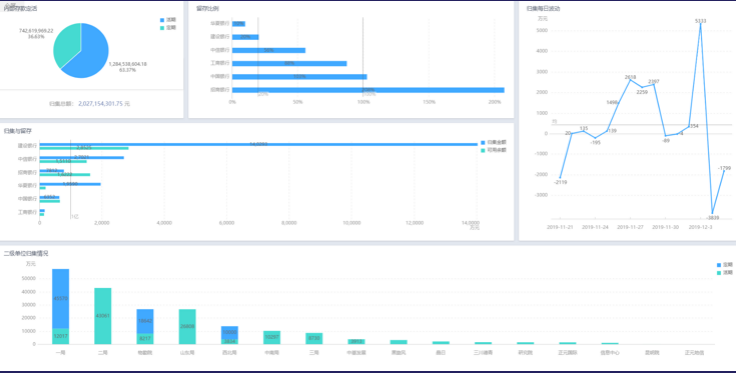Select the 103% bar in 留存比例 chart
This screenshot has width=736, height=373.
coord(299,77)
